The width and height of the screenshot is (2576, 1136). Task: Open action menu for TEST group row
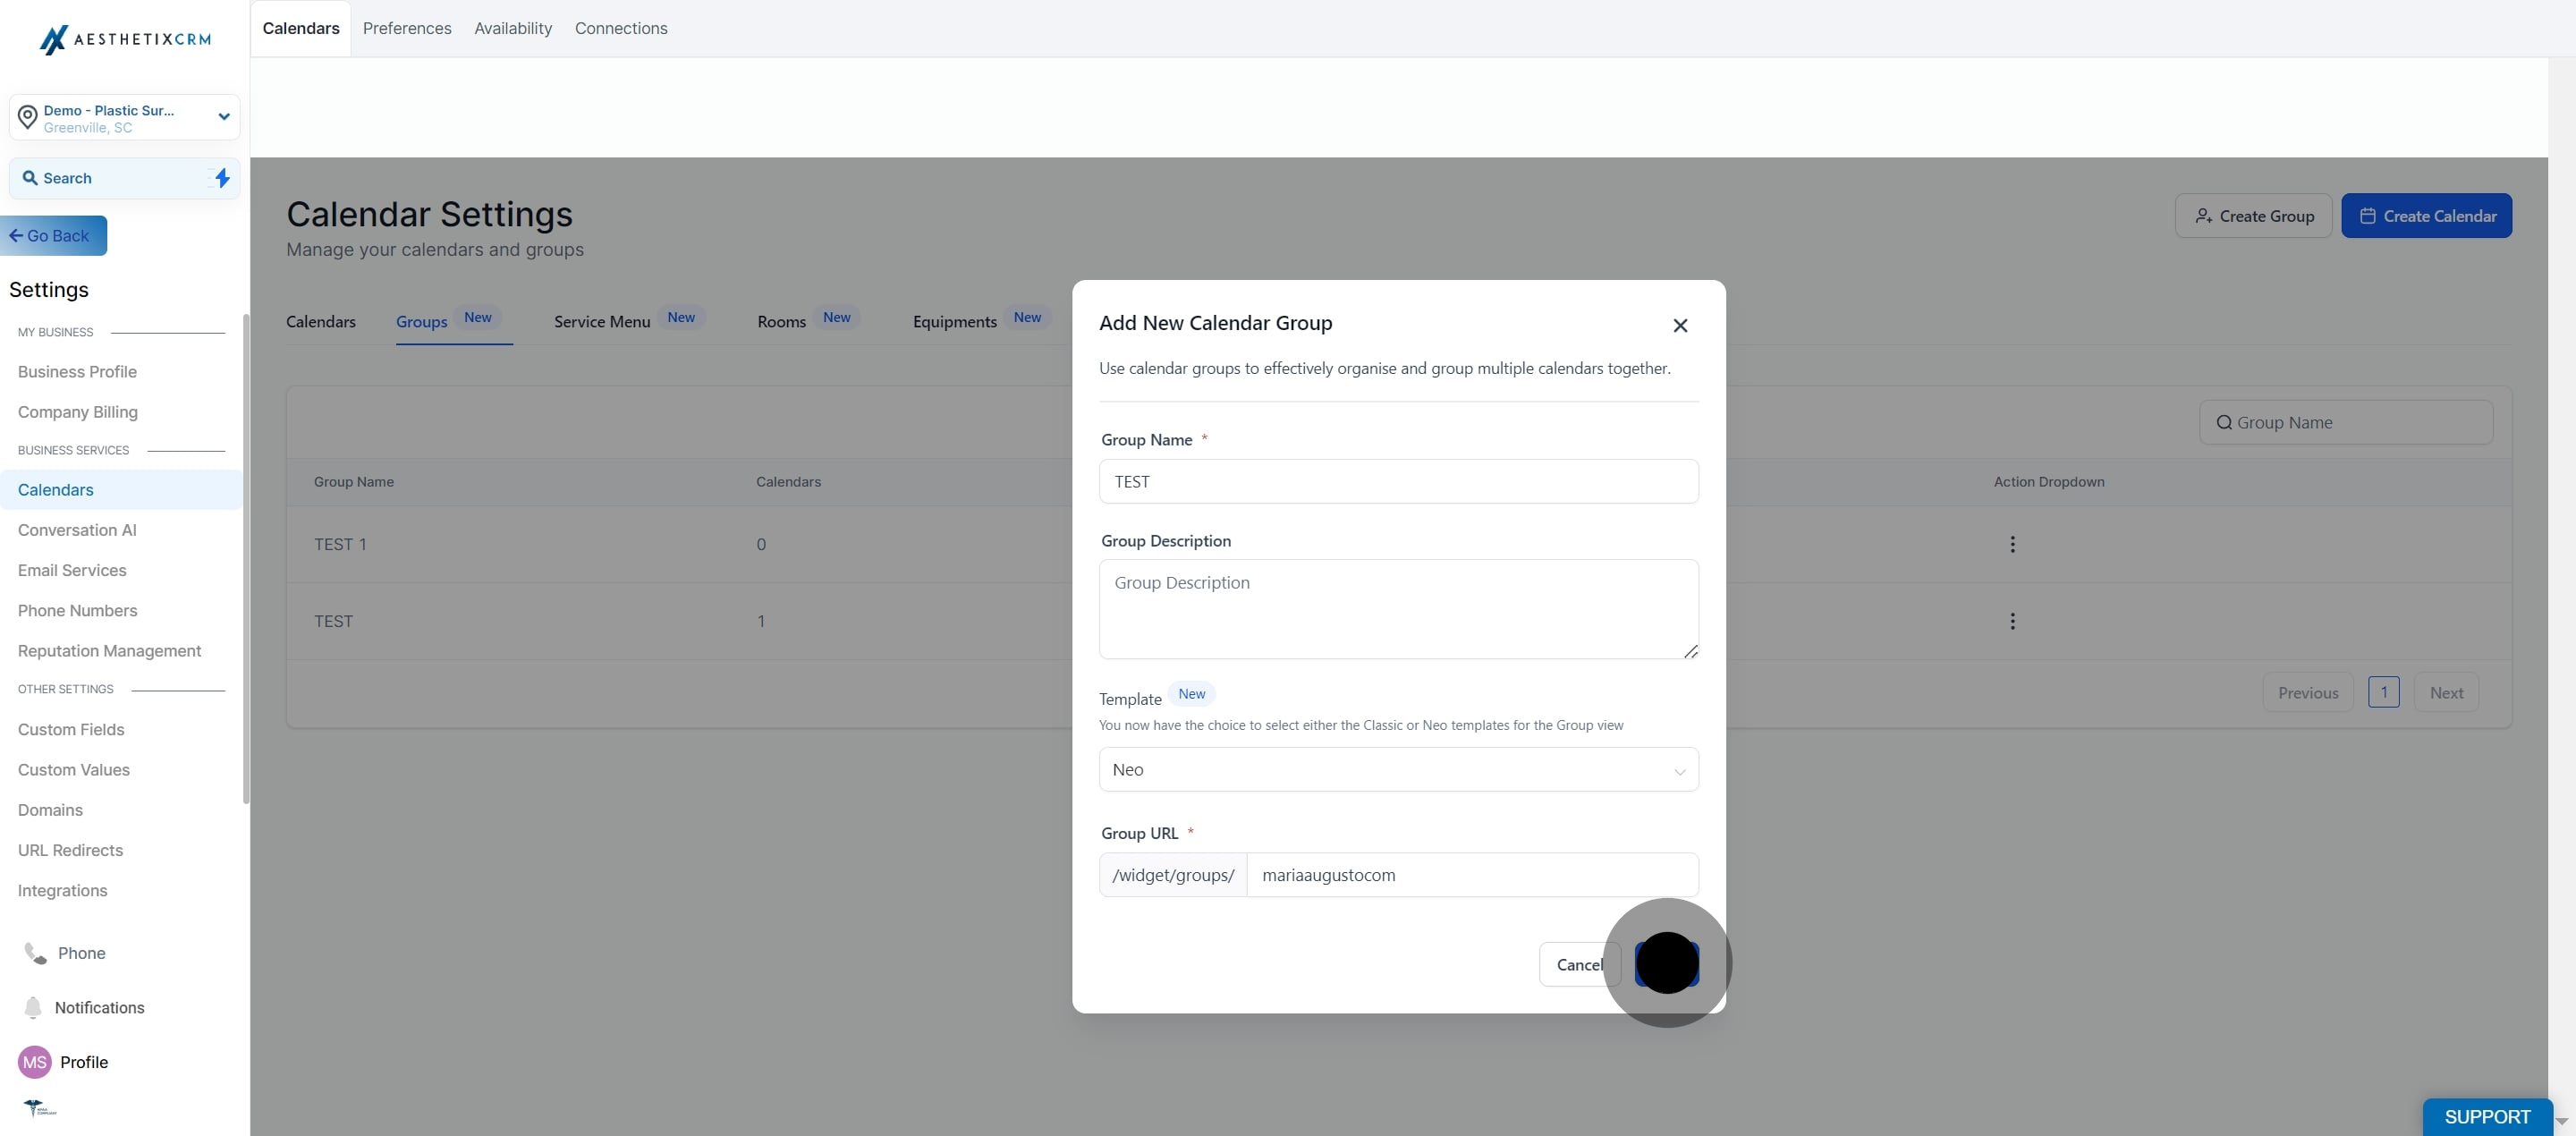[x=2012, y=621]
